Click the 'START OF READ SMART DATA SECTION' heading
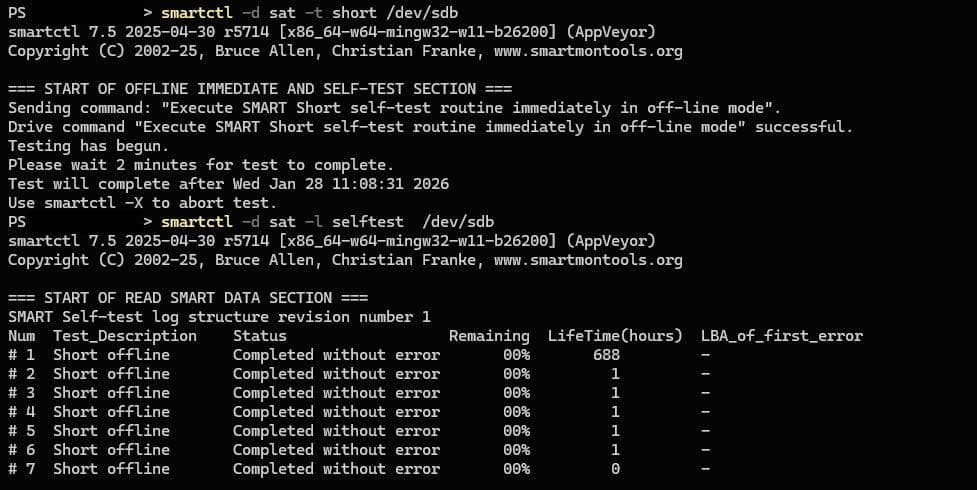Viewport: 977px width, 490px height. [x=188, y=298]
